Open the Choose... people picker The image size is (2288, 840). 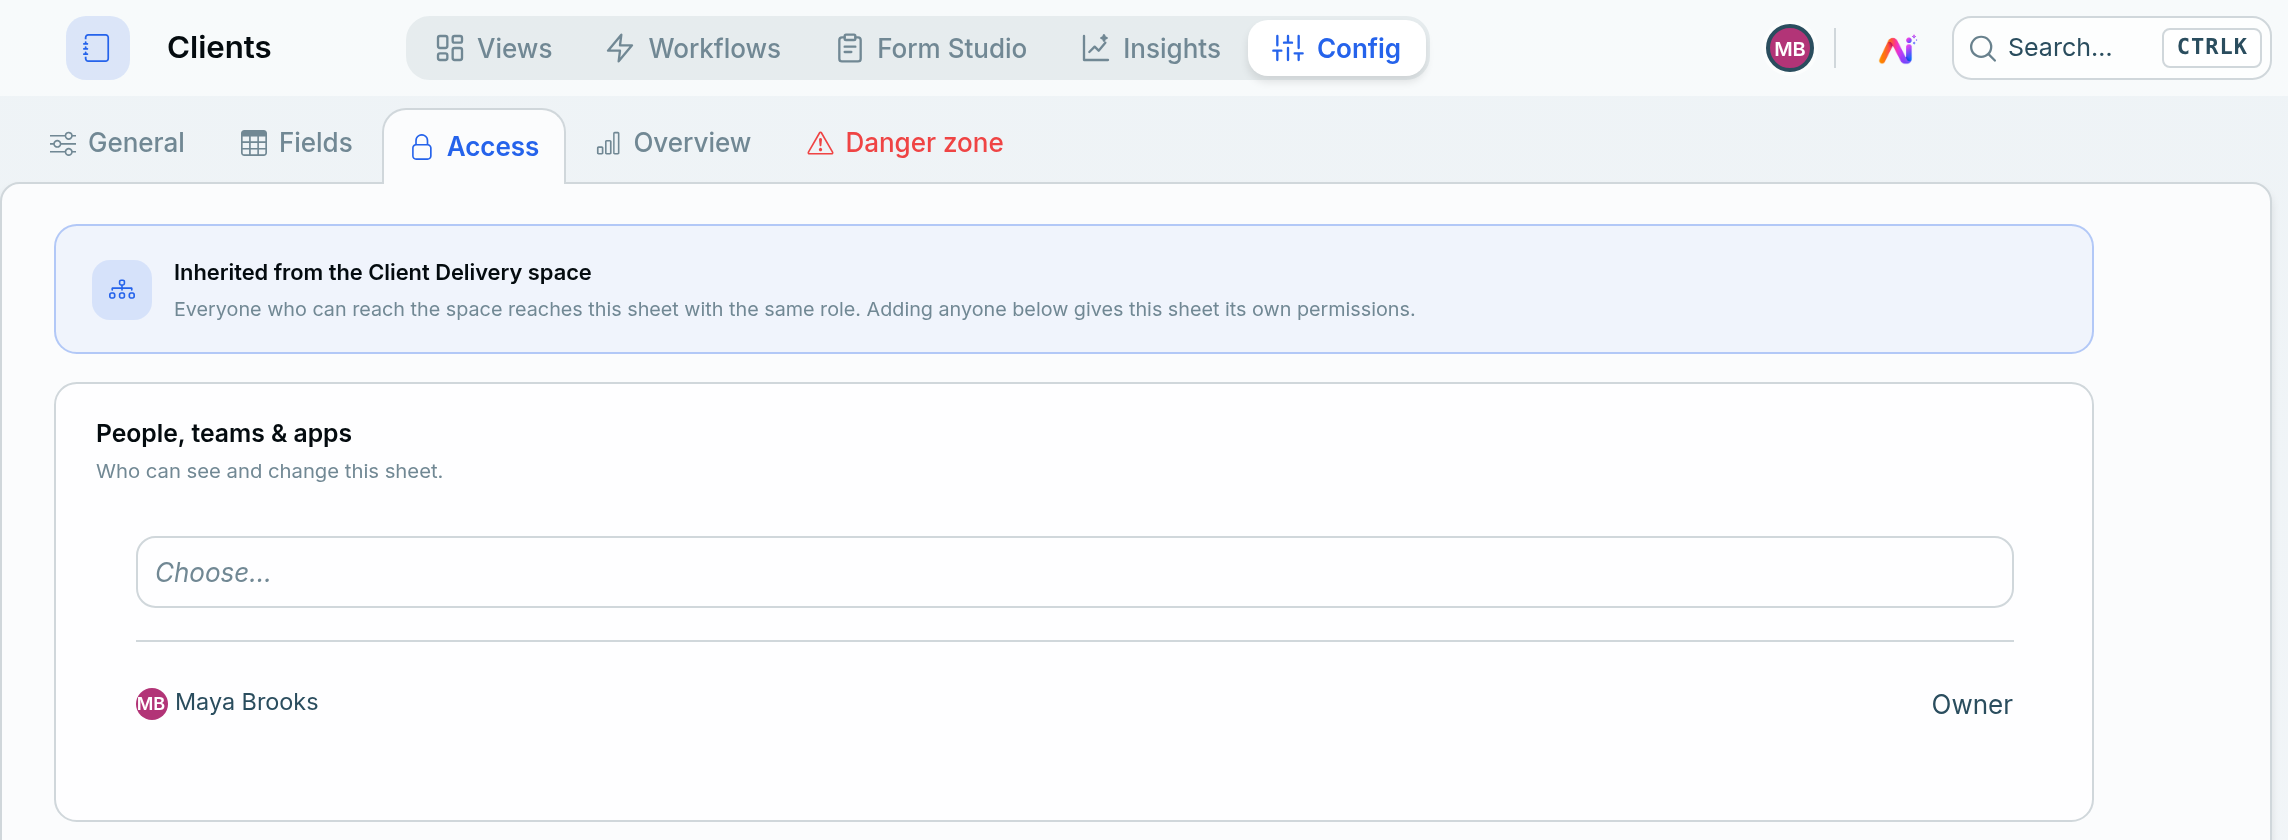(x=1074, y=572)
